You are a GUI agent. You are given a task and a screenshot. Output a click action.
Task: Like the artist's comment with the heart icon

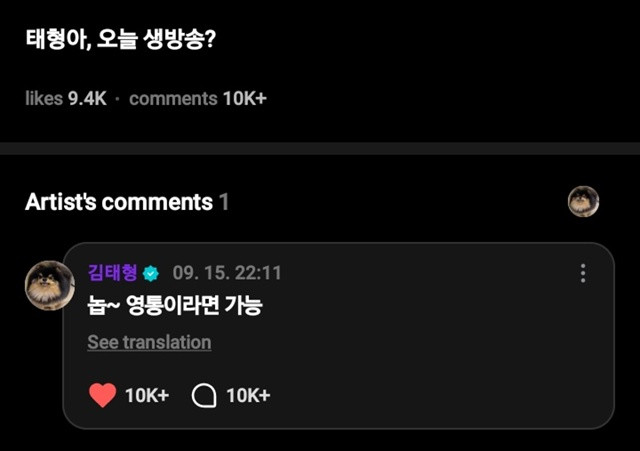102,395
